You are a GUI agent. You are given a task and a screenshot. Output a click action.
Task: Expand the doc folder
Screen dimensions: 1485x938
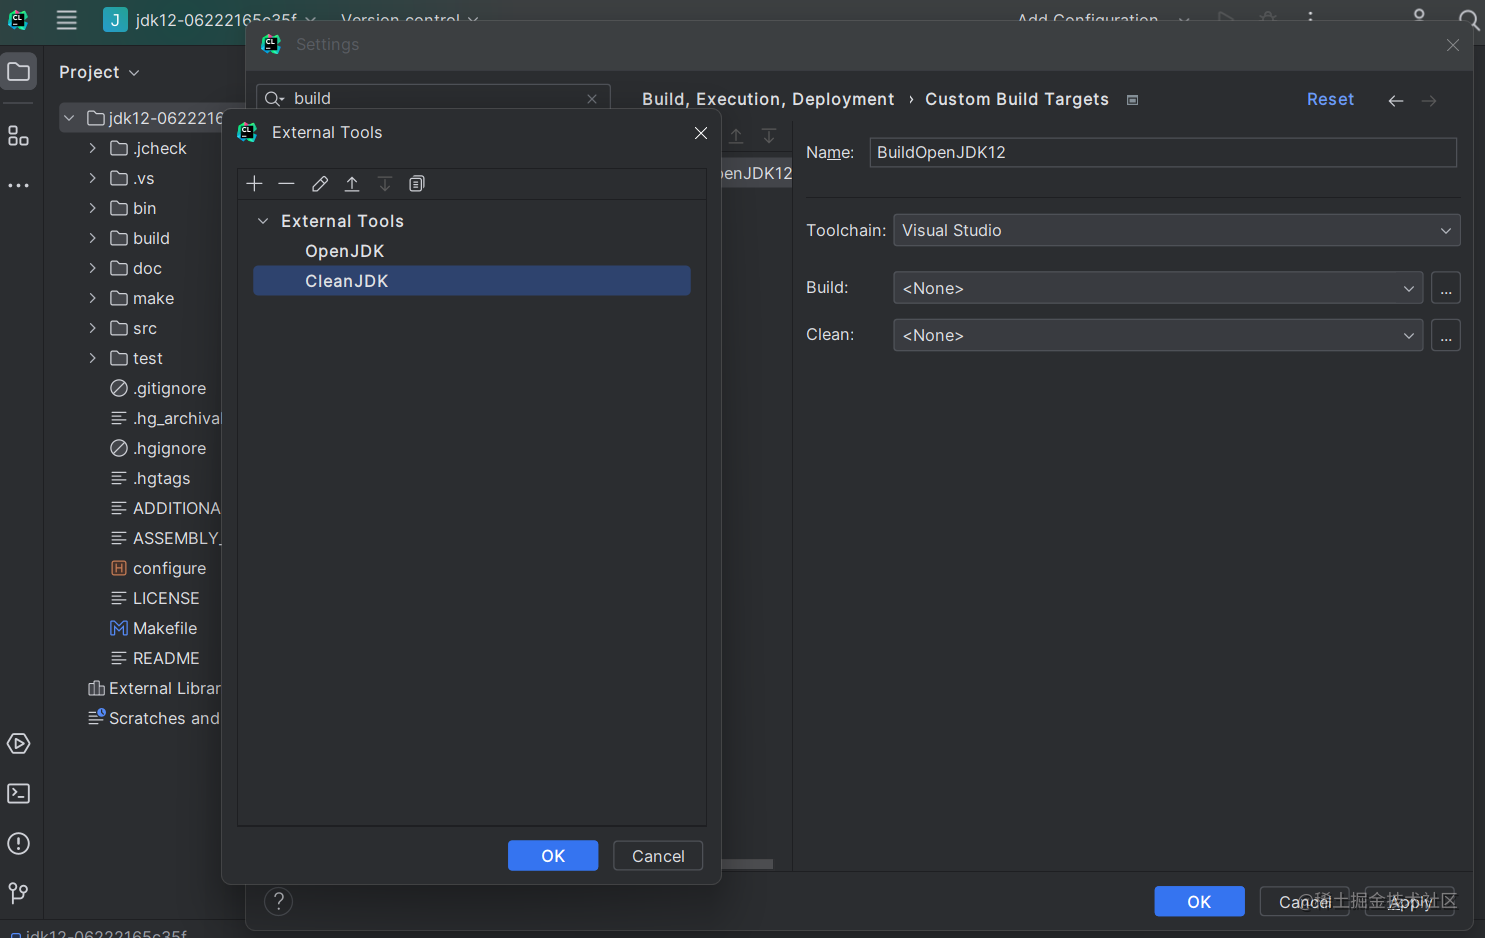pyautogui.click(x=93, y=268)
